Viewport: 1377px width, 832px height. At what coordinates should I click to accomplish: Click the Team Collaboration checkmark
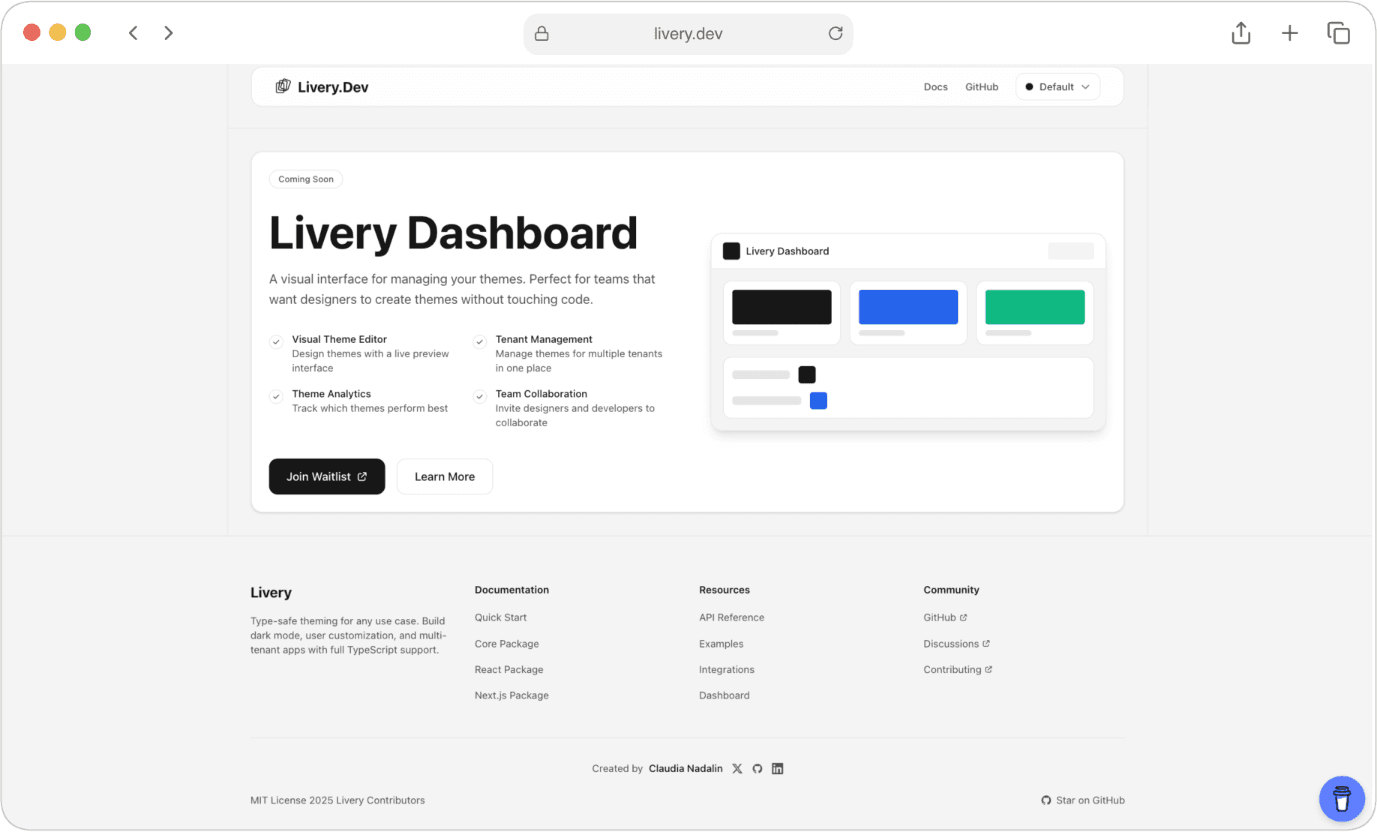point(481,395)
